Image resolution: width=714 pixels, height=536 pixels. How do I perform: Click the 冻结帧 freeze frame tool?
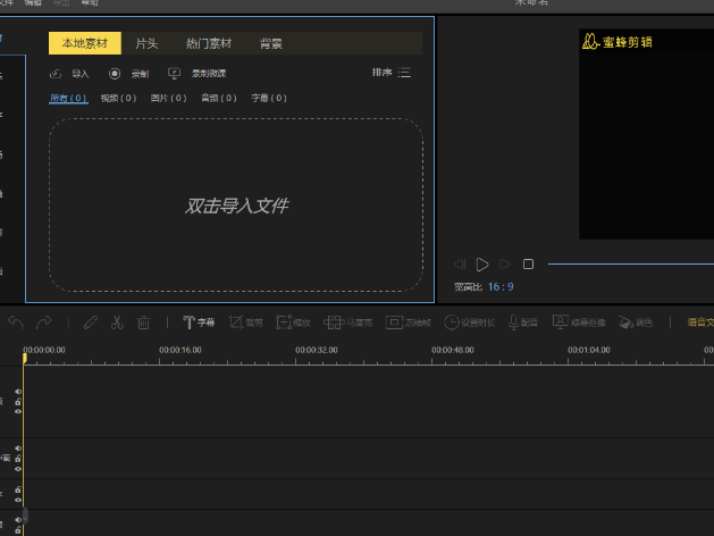pyautogui.click(x=408, y=322)
